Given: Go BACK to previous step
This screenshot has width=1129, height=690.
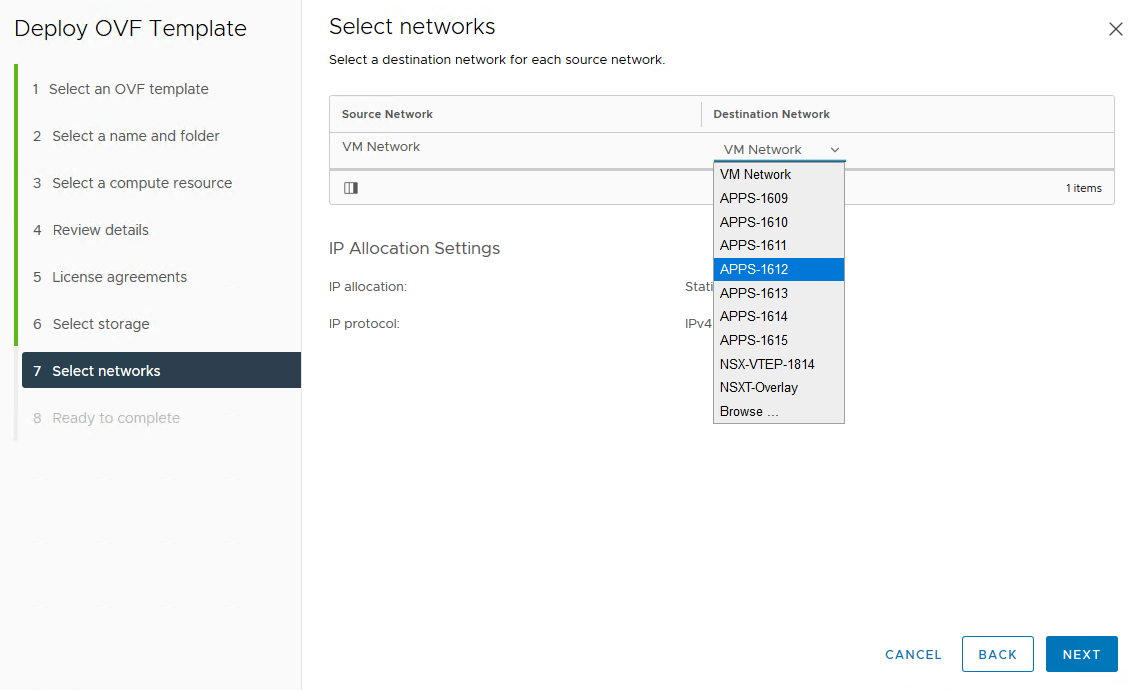Looking at the screenshot, I should pyautogui.click(x=997, y=654).
